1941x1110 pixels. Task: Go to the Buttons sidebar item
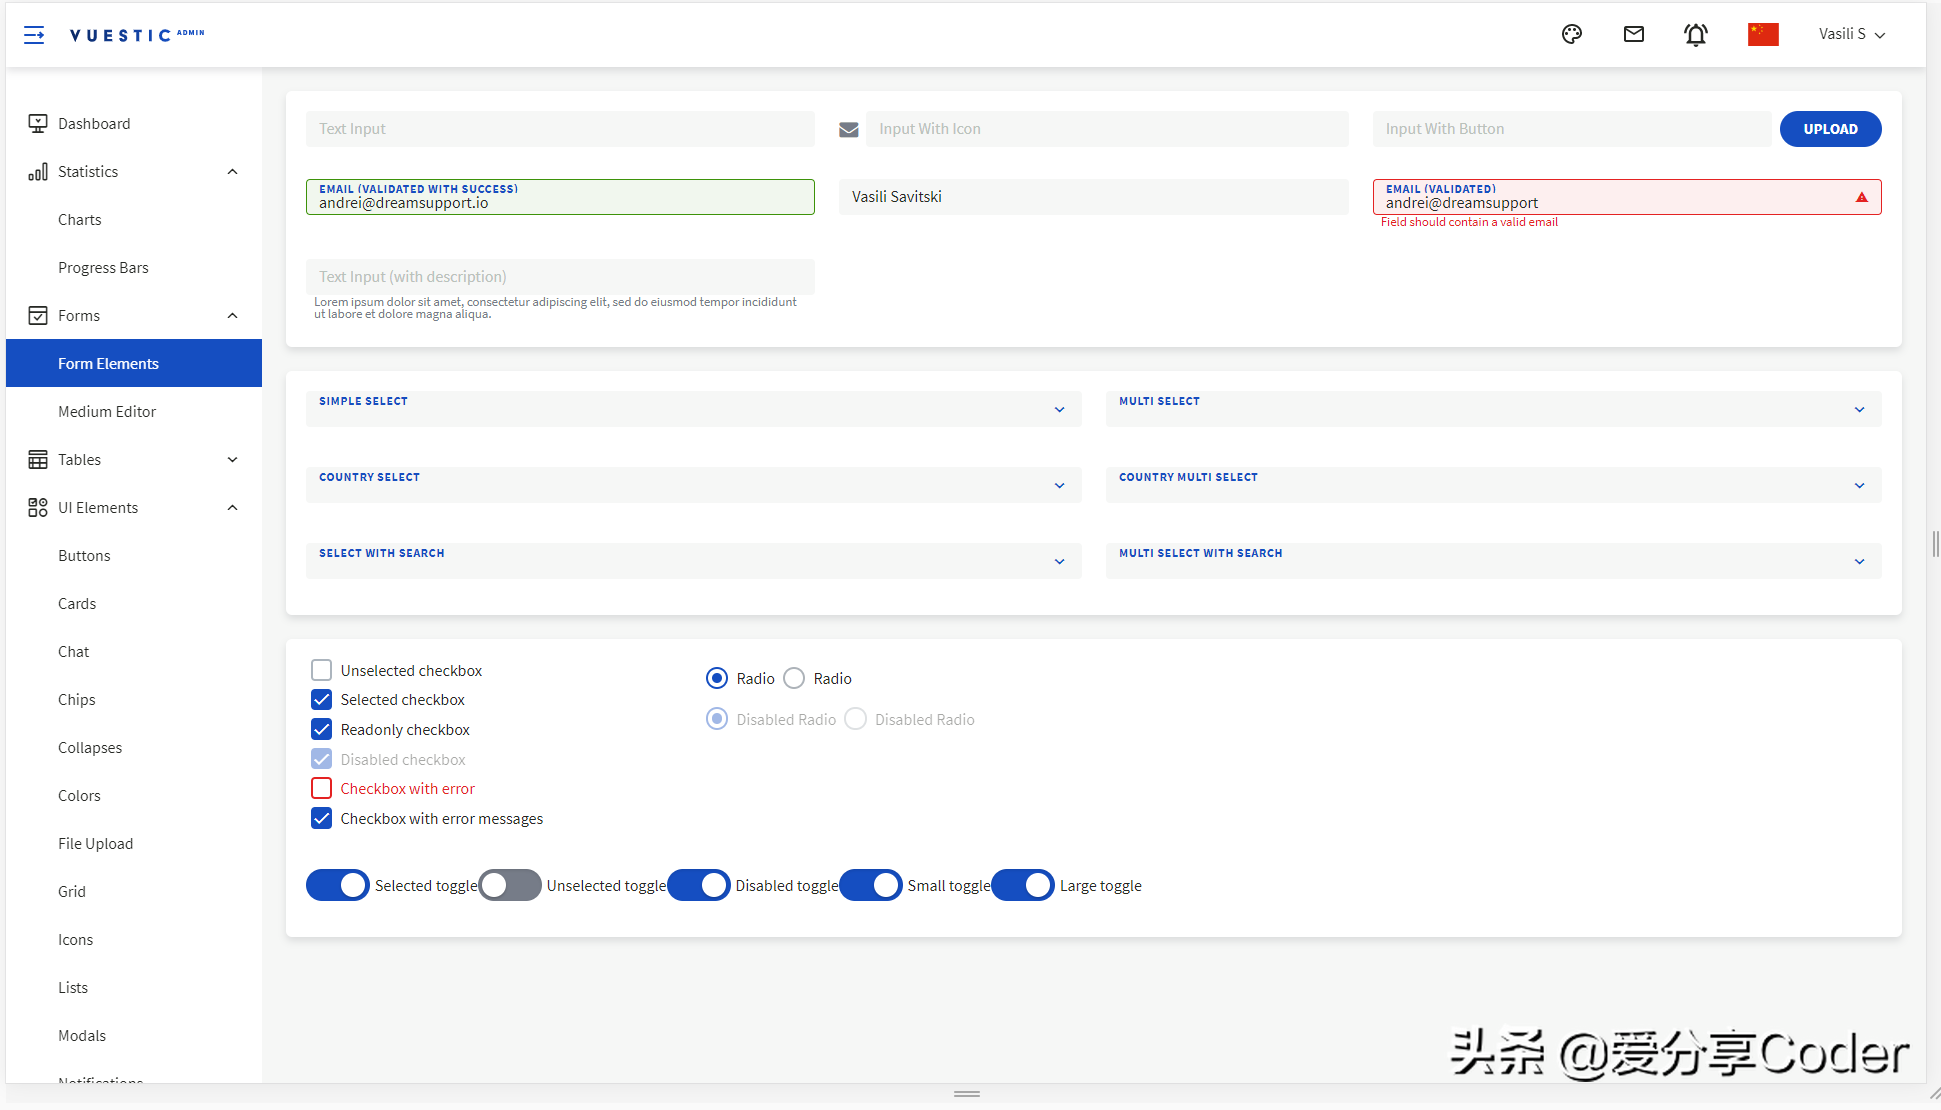84,556
